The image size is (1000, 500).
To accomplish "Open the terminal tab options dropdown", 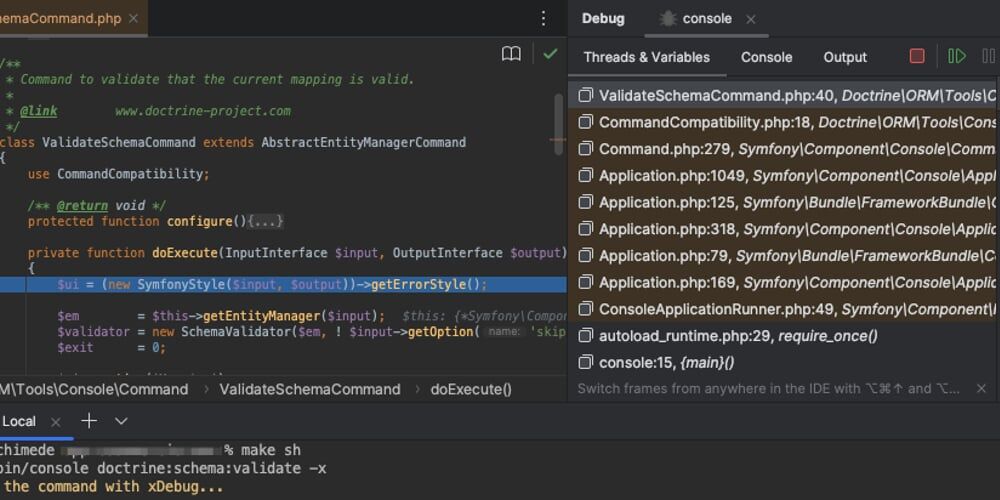I will coord(121,421).
